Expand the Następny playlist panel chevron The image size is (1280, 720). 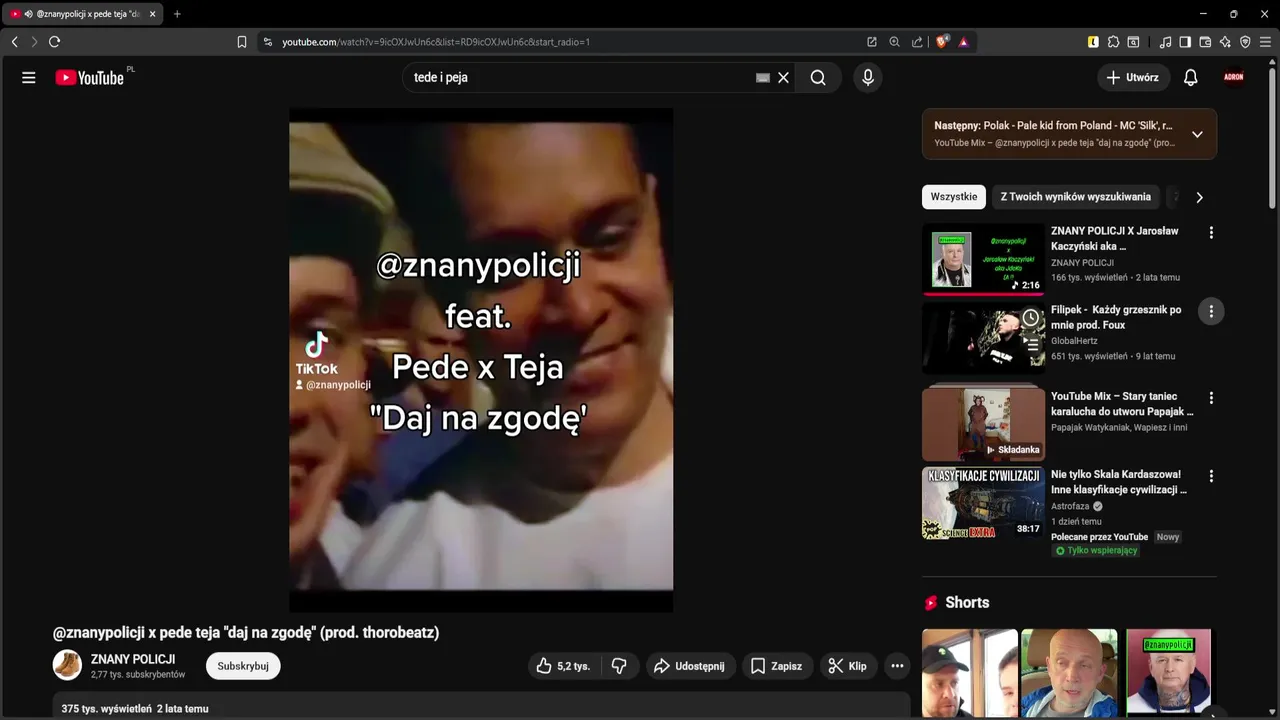pos(1197,134)
